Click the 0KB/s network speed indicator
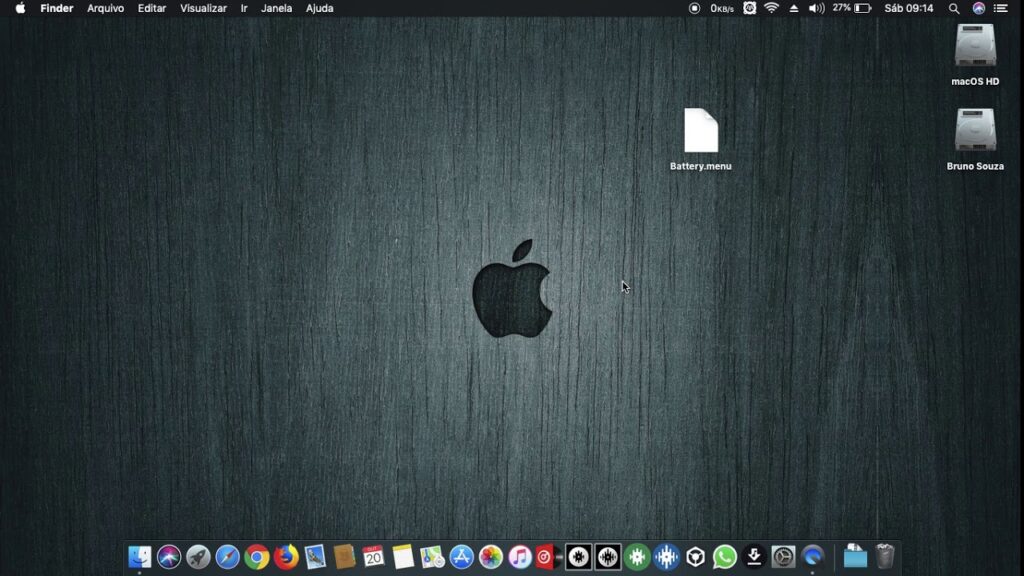1024x576 pixels. (722, 8)
